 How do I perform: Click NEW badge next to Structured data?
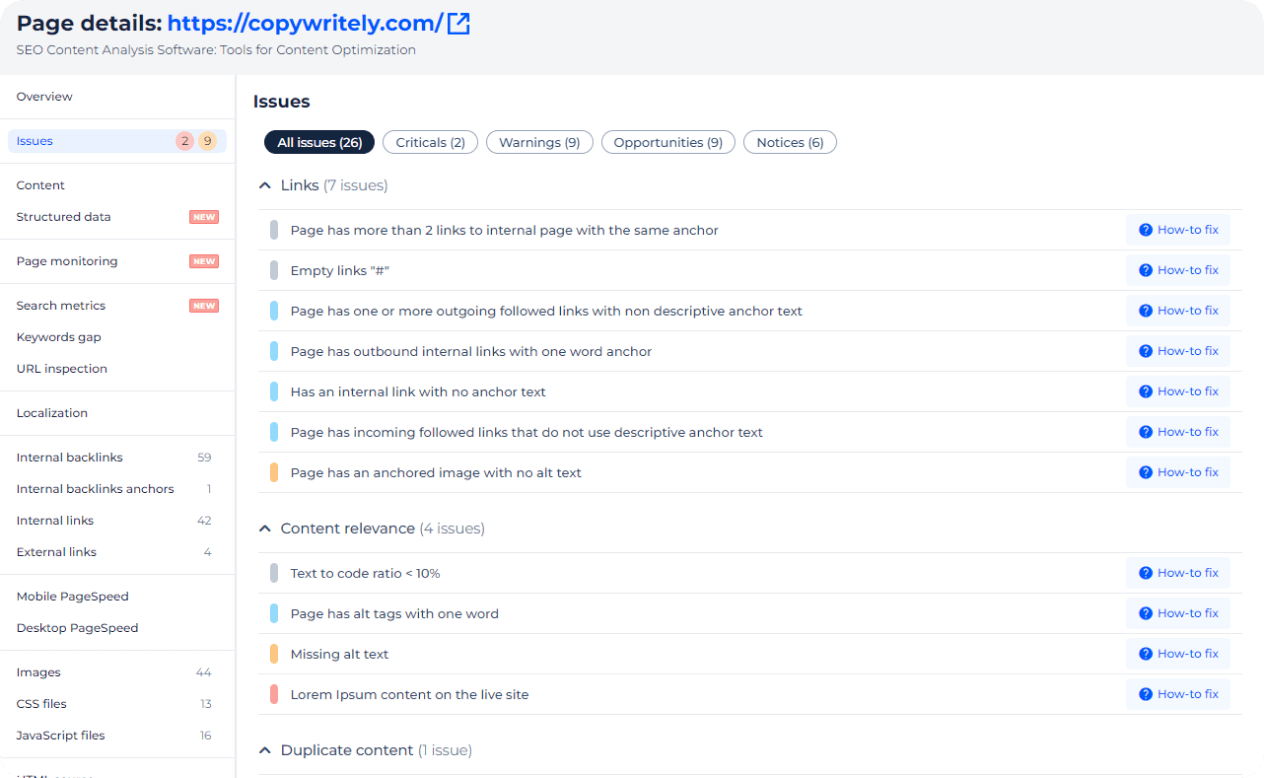tap(204, 217)
